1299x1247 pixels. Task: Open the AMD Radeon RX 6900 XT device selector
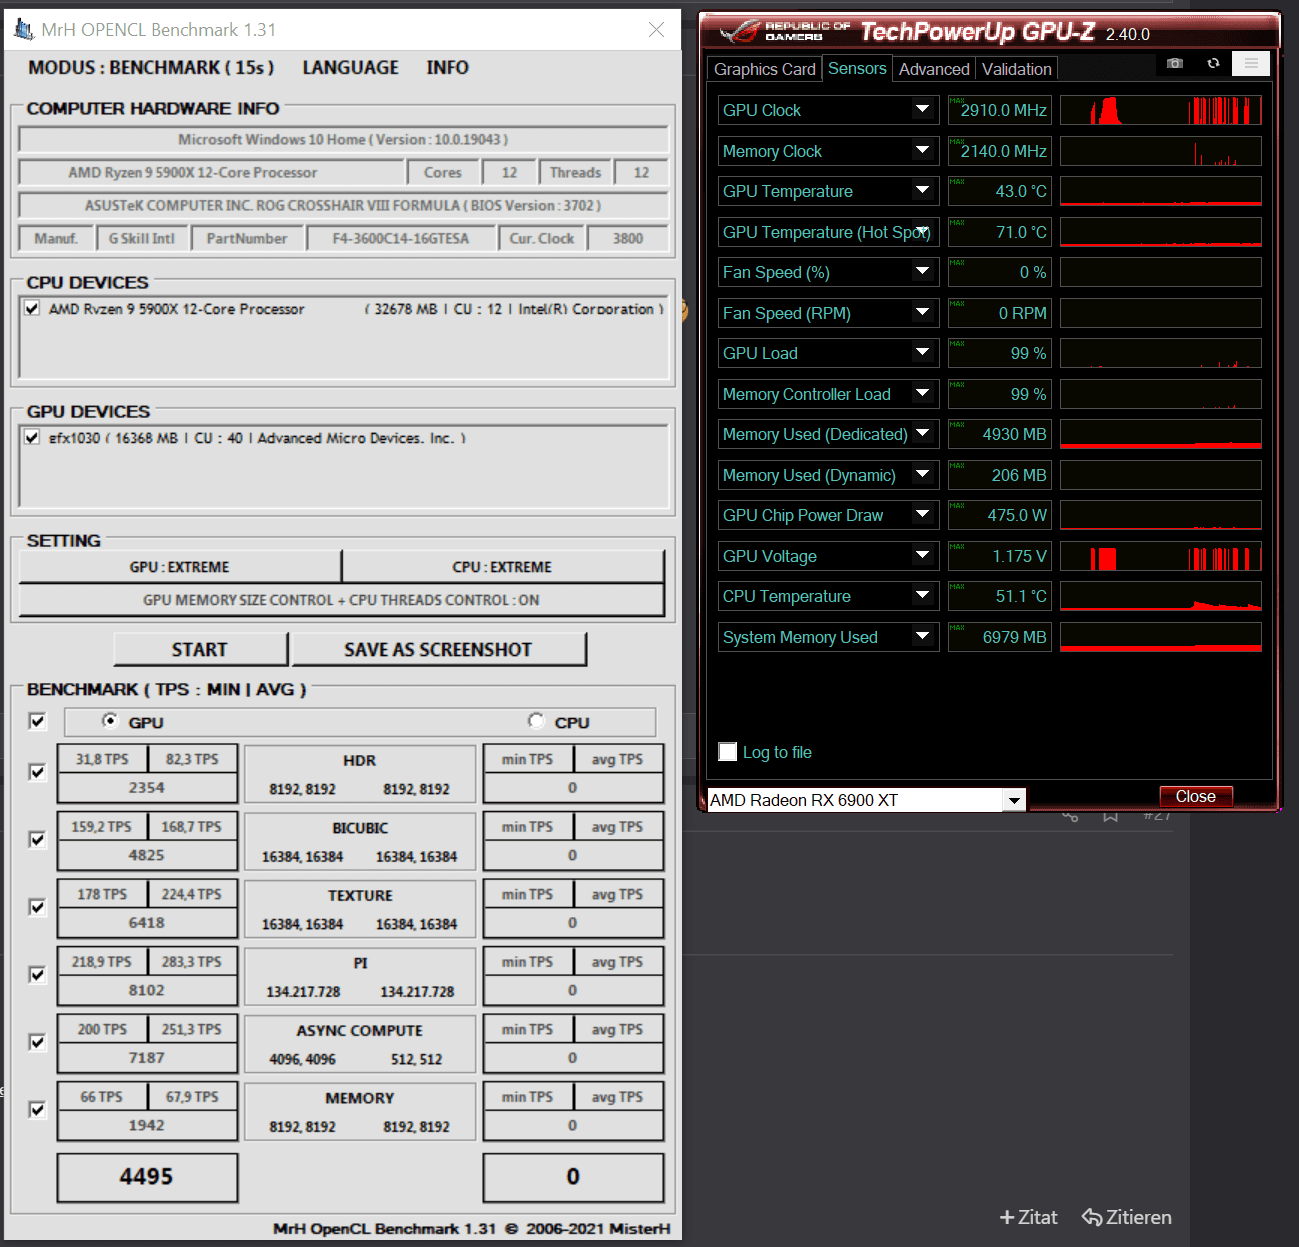pos(866,800)
